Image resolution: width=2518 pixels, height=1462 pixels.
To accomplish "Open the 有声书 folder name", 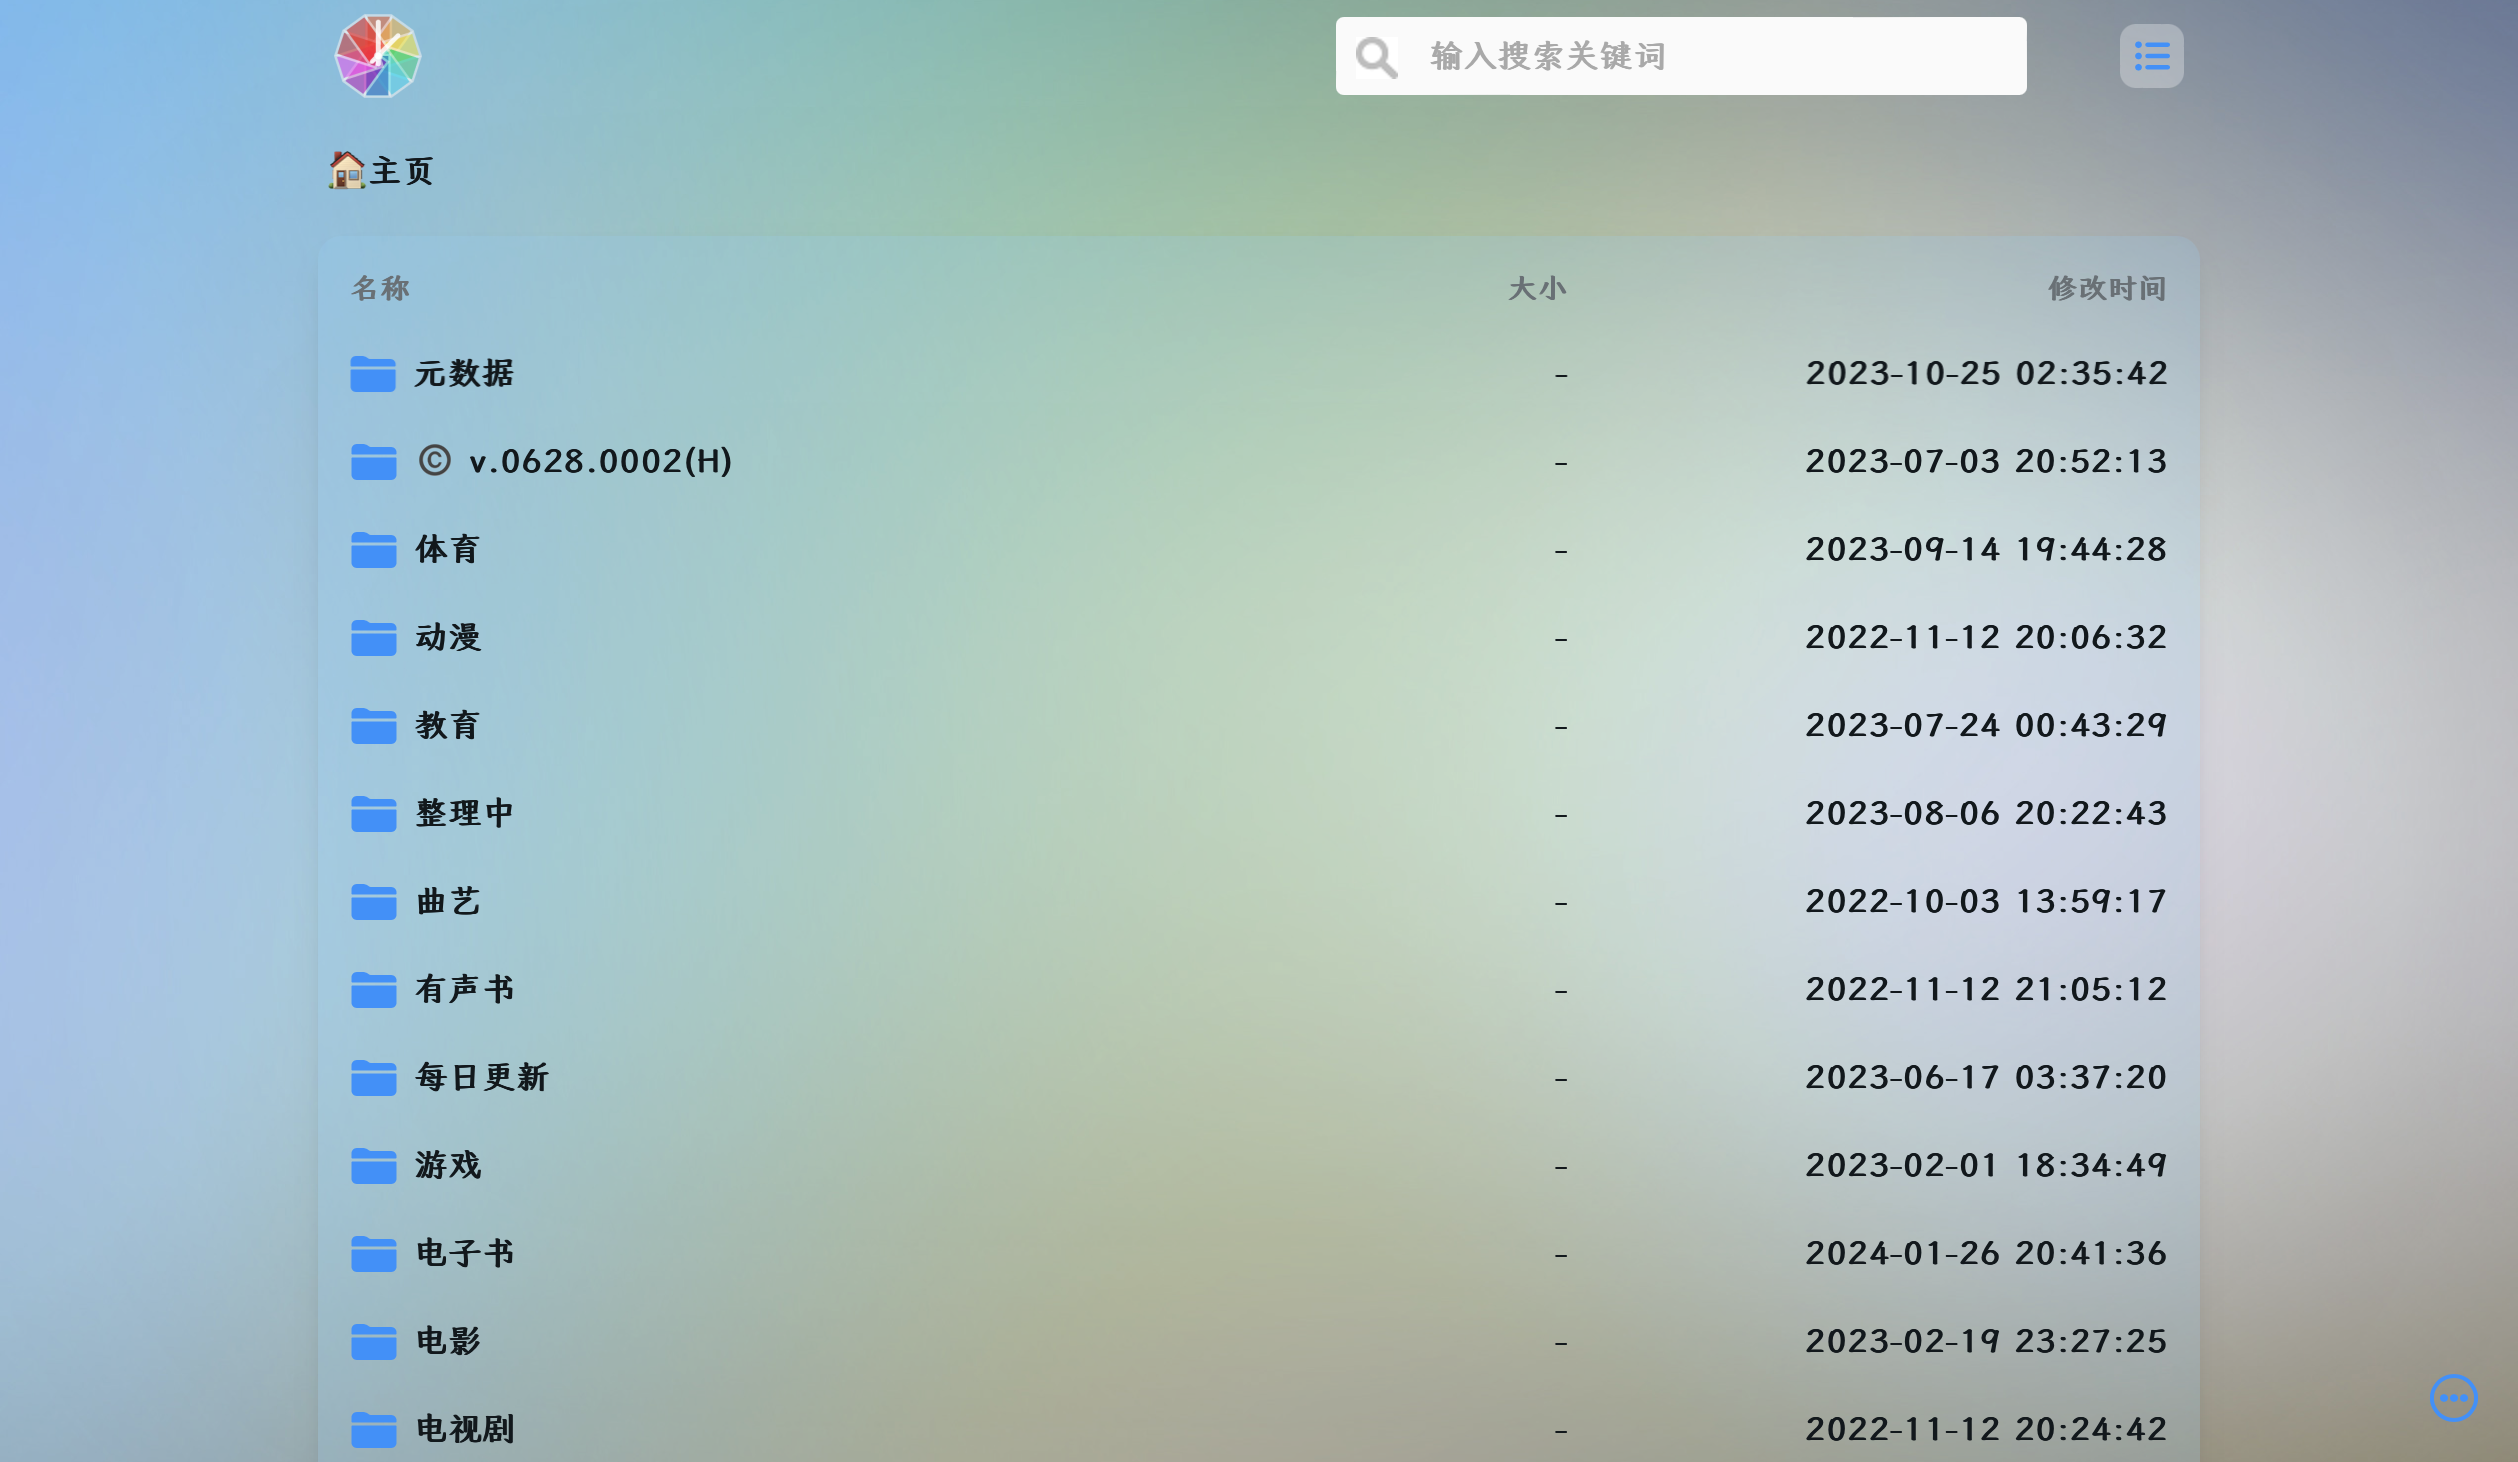I will [465, 990].
